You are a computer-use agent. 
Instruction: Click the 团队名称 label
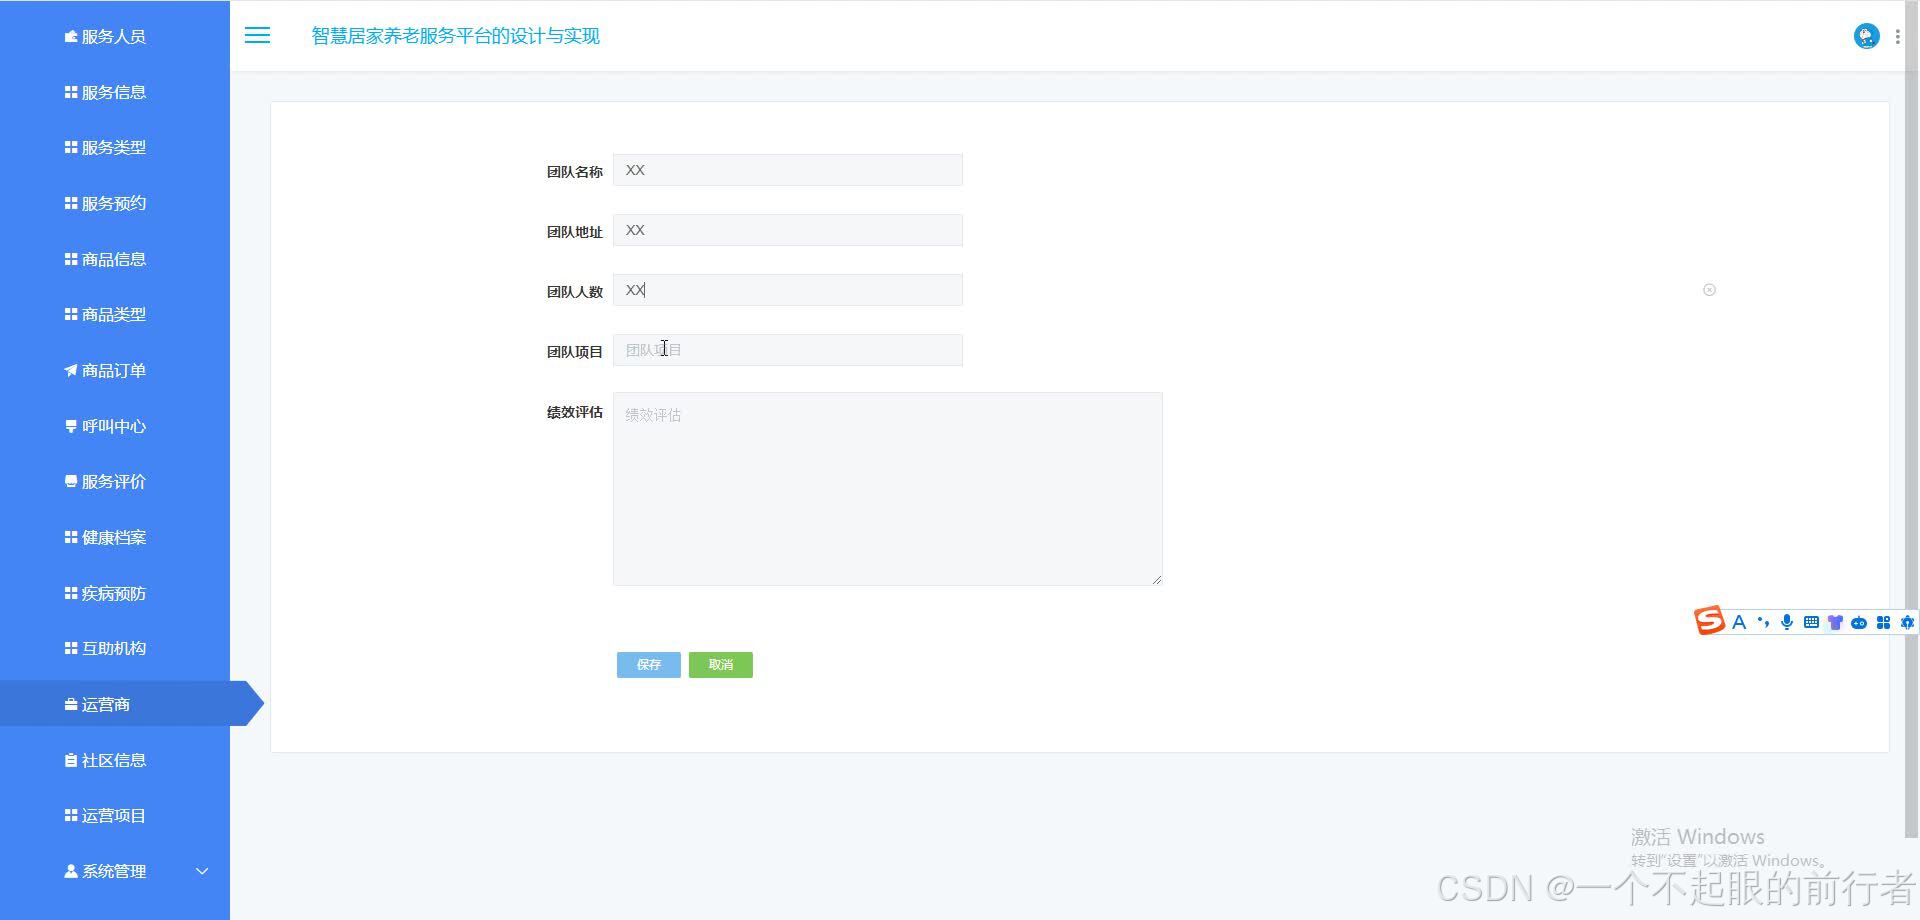575,172
